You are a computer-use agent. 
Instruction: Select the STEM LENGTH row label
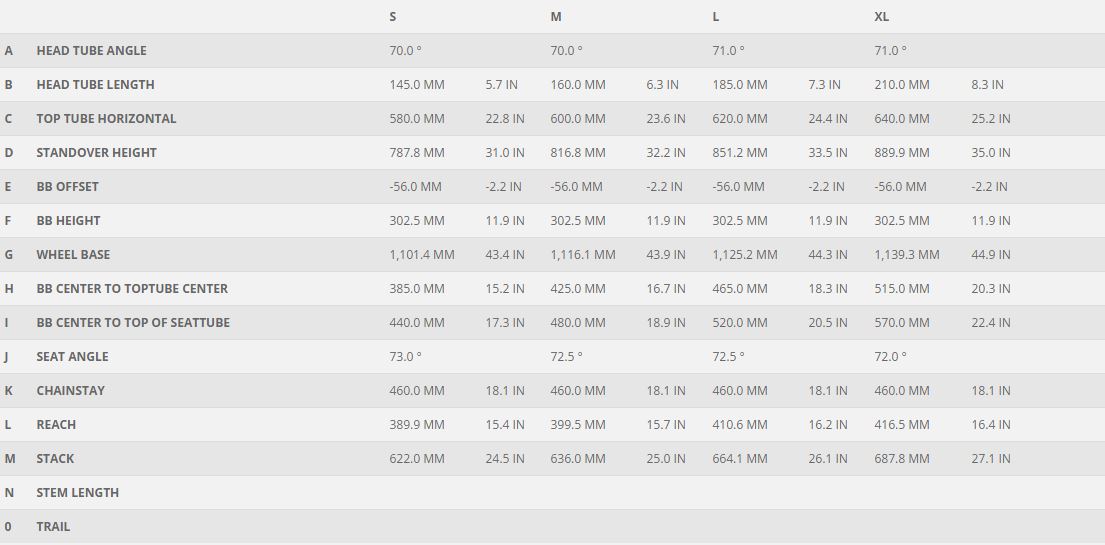(78, 492)
